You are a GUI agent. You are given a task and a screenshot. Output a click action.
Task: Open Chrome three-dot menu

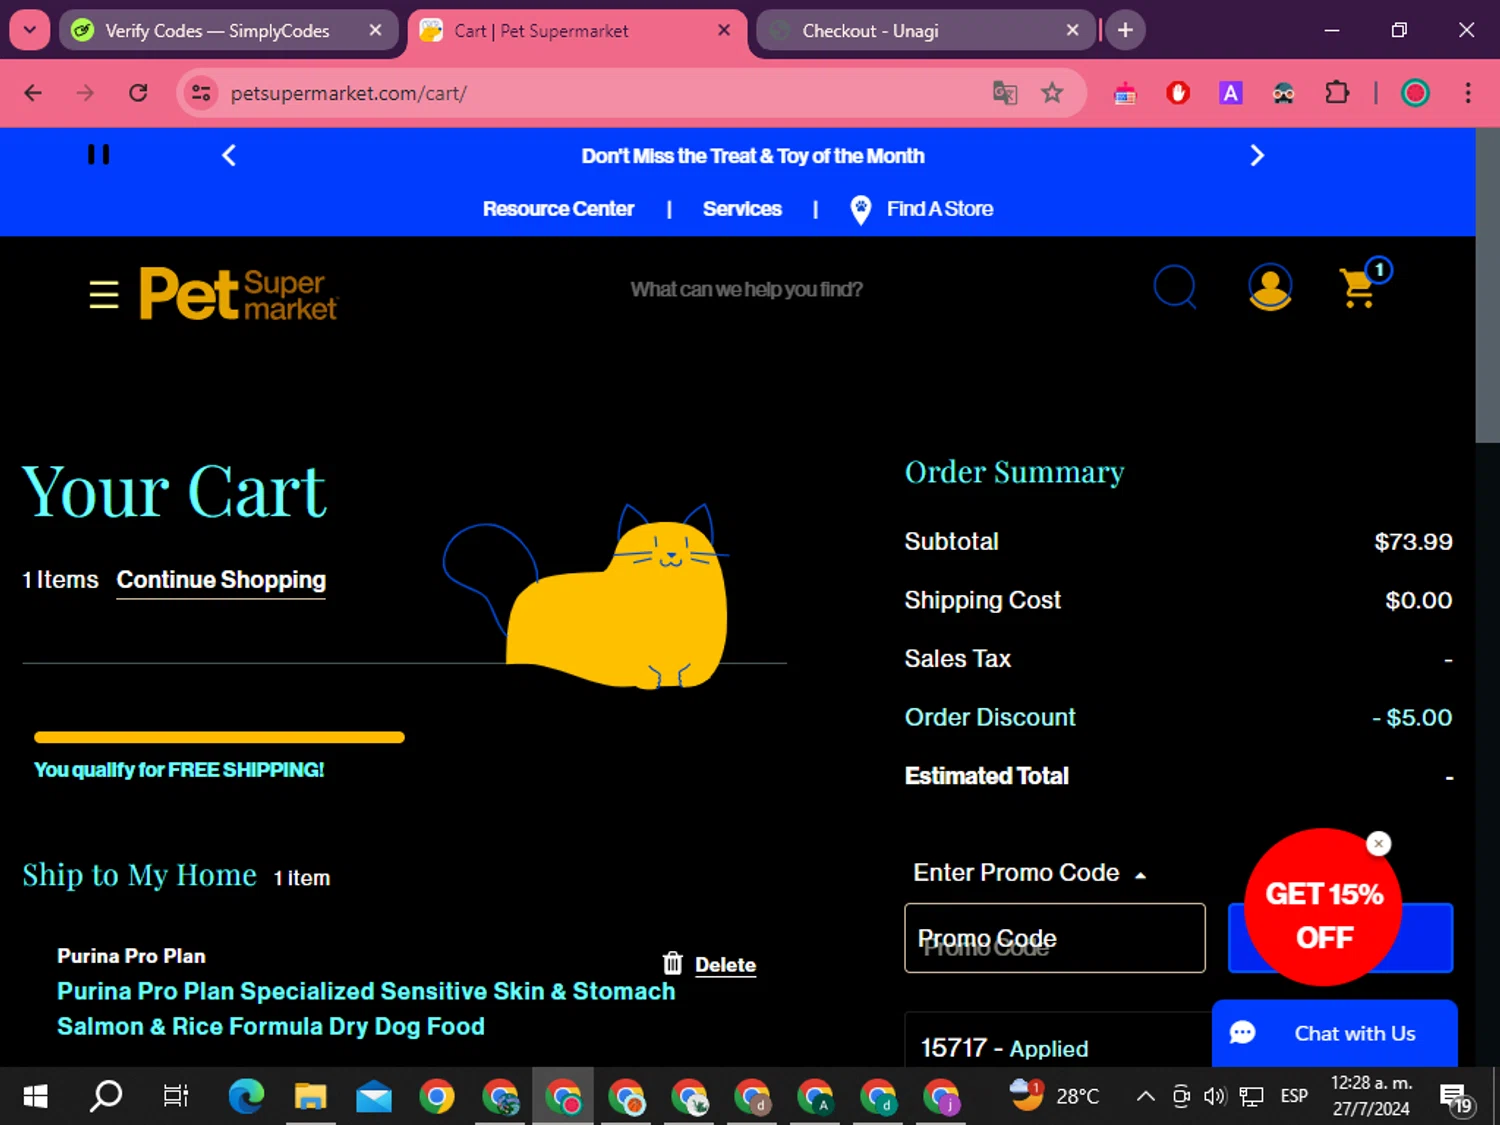pyautogui.click(x=1468, y=93)
